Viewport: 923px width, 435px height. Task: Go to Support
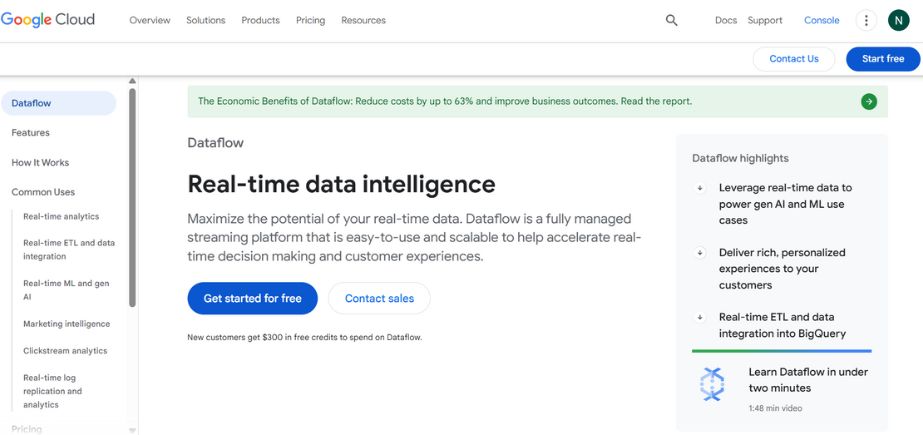click(765, 20)
